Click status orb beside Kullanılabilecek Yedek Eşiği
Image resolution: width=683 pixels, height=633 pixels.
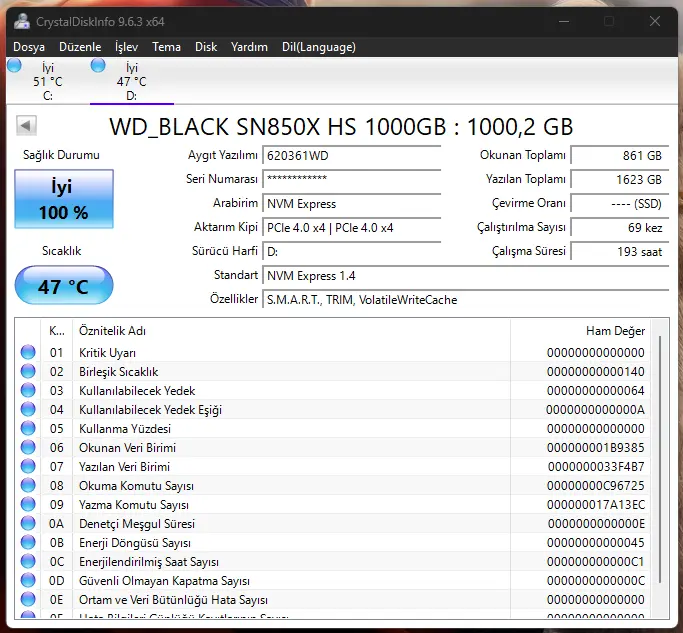pos(28,409)
